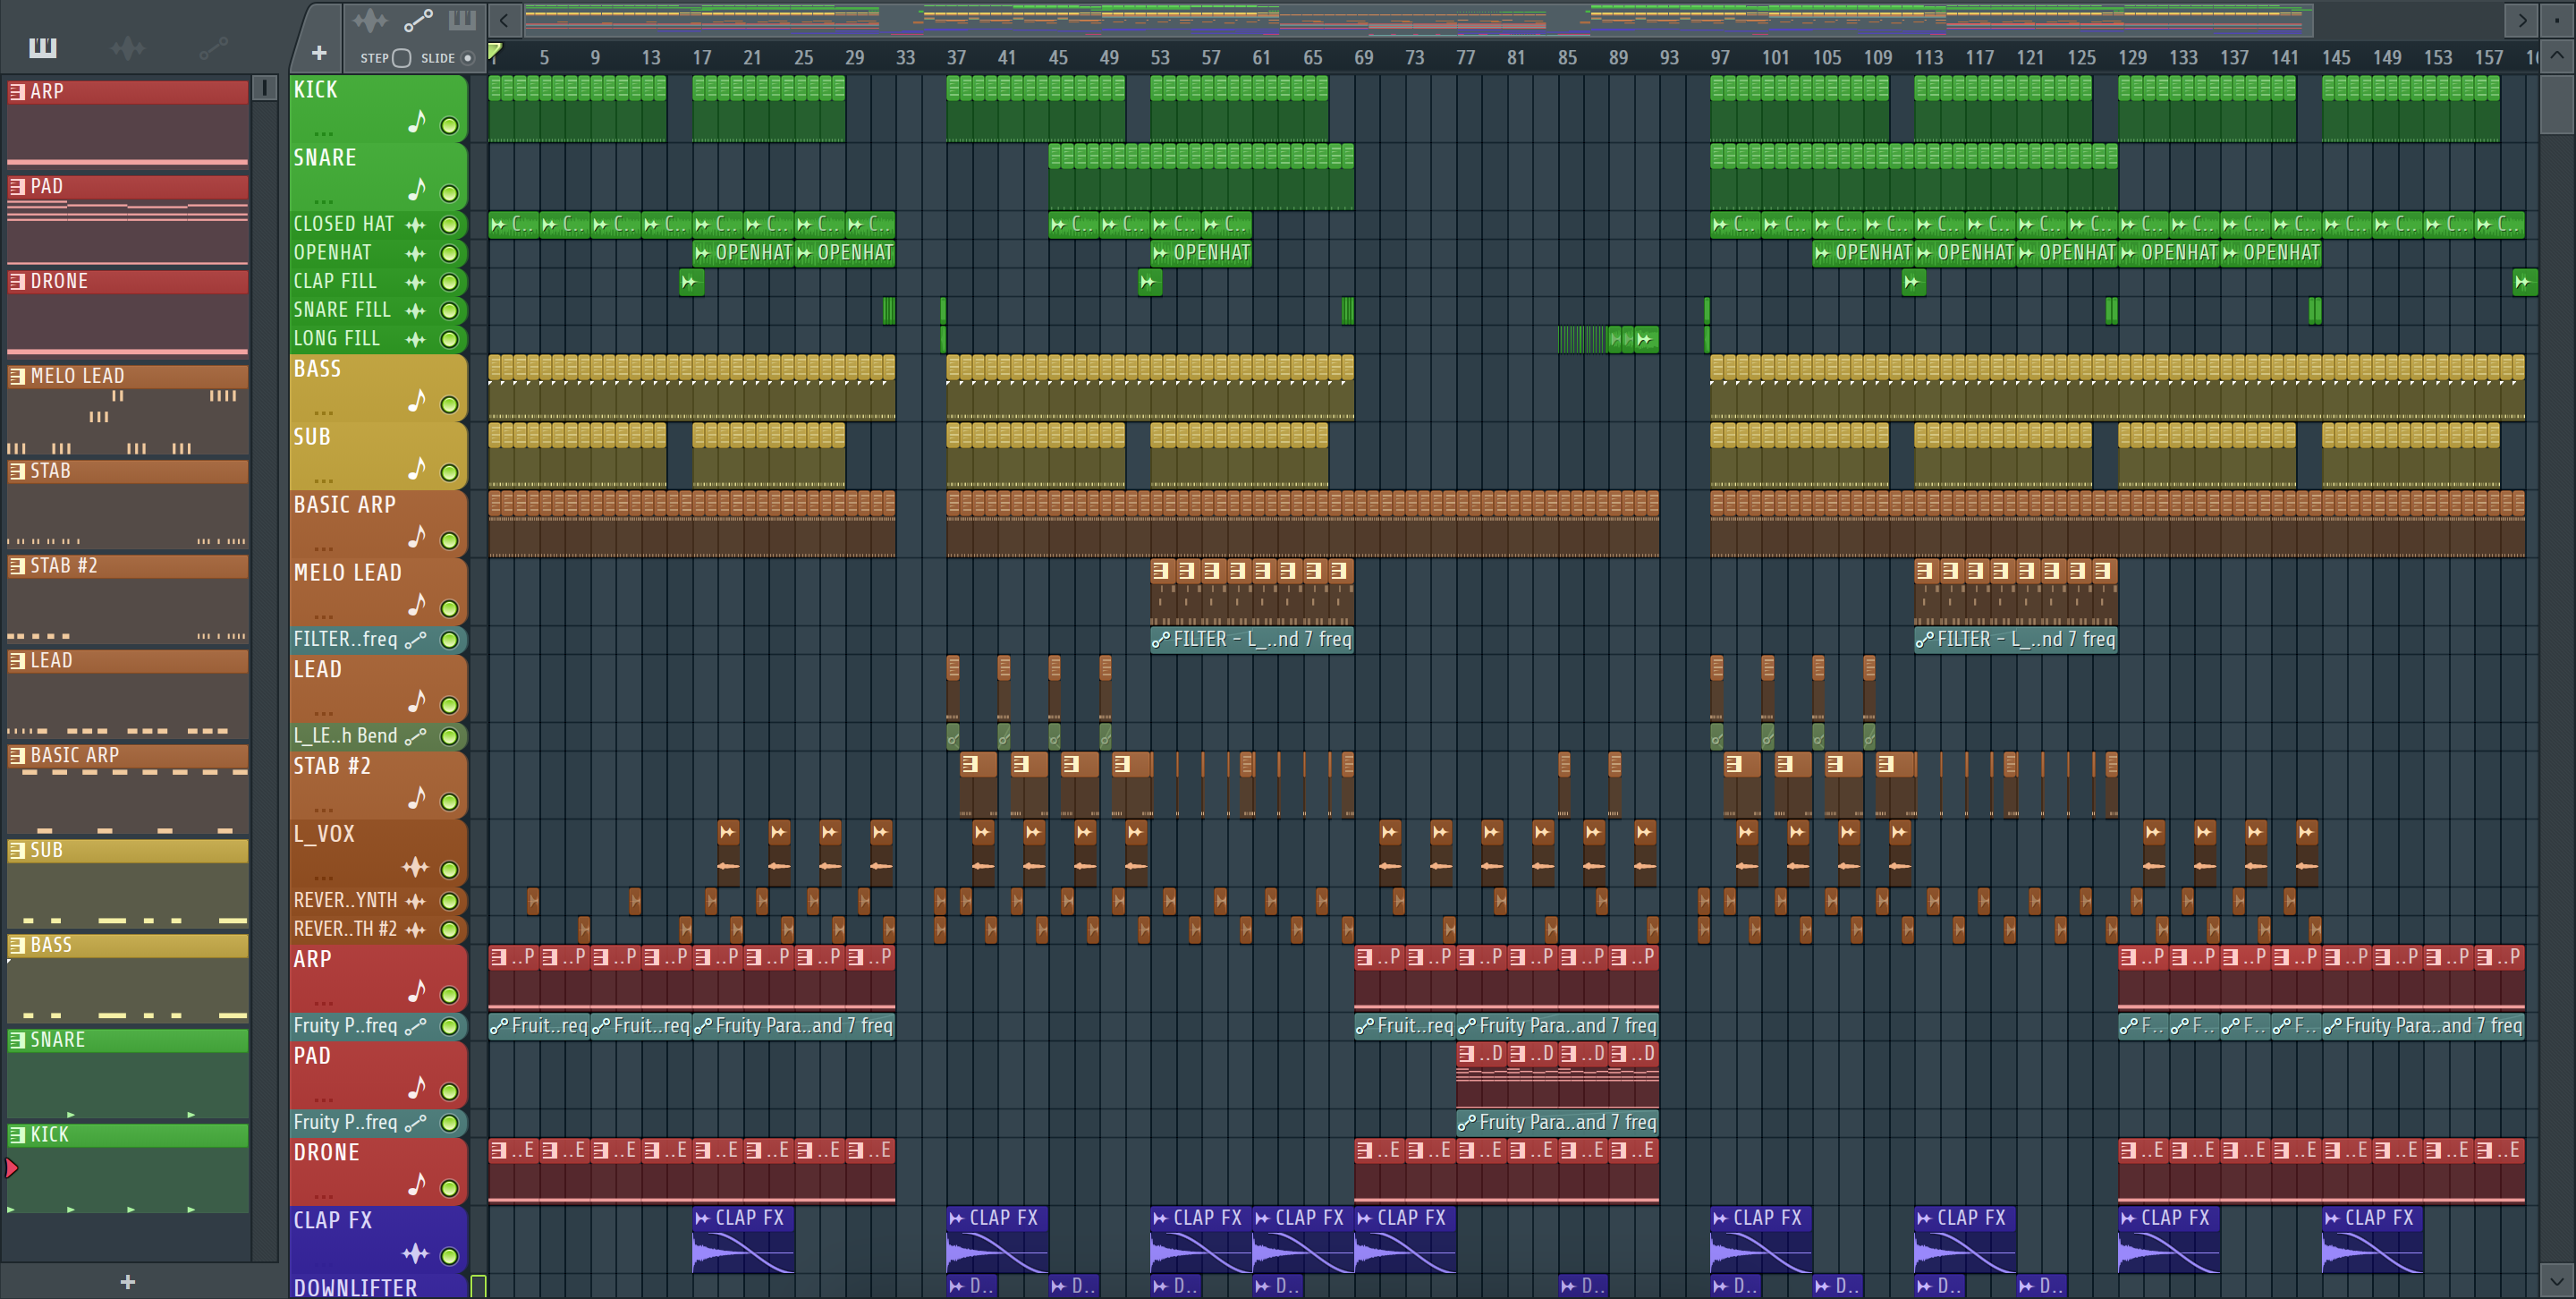This screenshot has width=2576, height=1299.
Task: Expand the three-dot menu on the LEAD track
Action: 323,713
